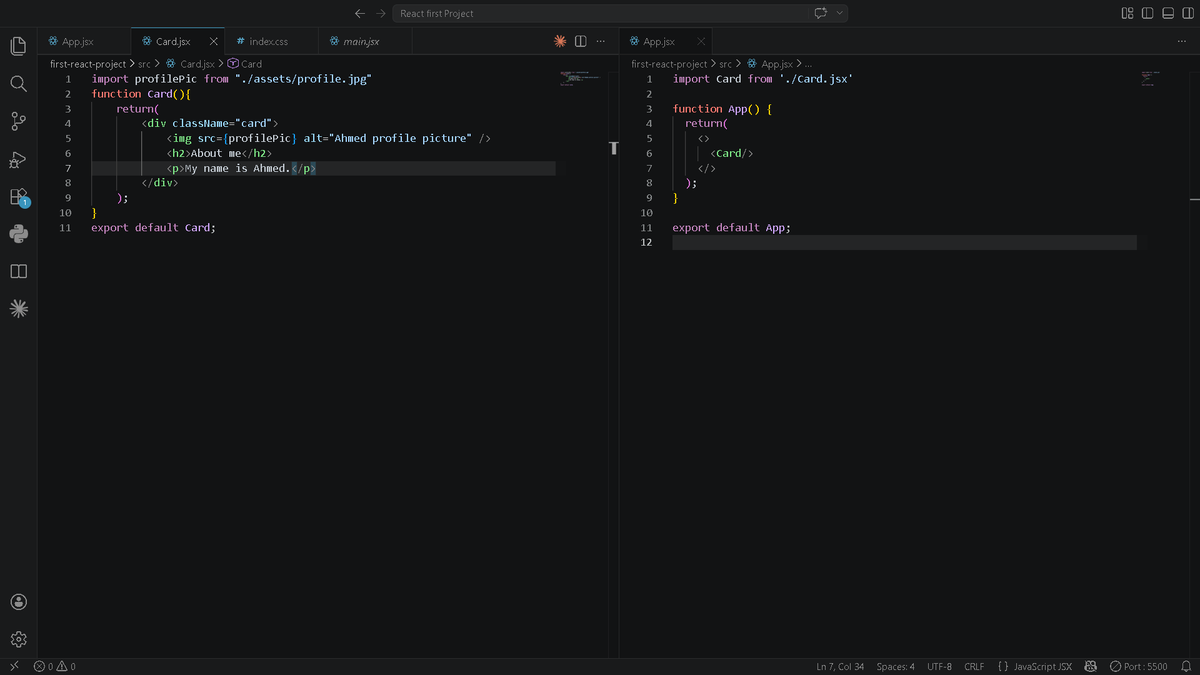The height and width of the screenshot is (675, 1200).
Task: Toggle the panel layout control top right
Action: (x=1166, y=12)
